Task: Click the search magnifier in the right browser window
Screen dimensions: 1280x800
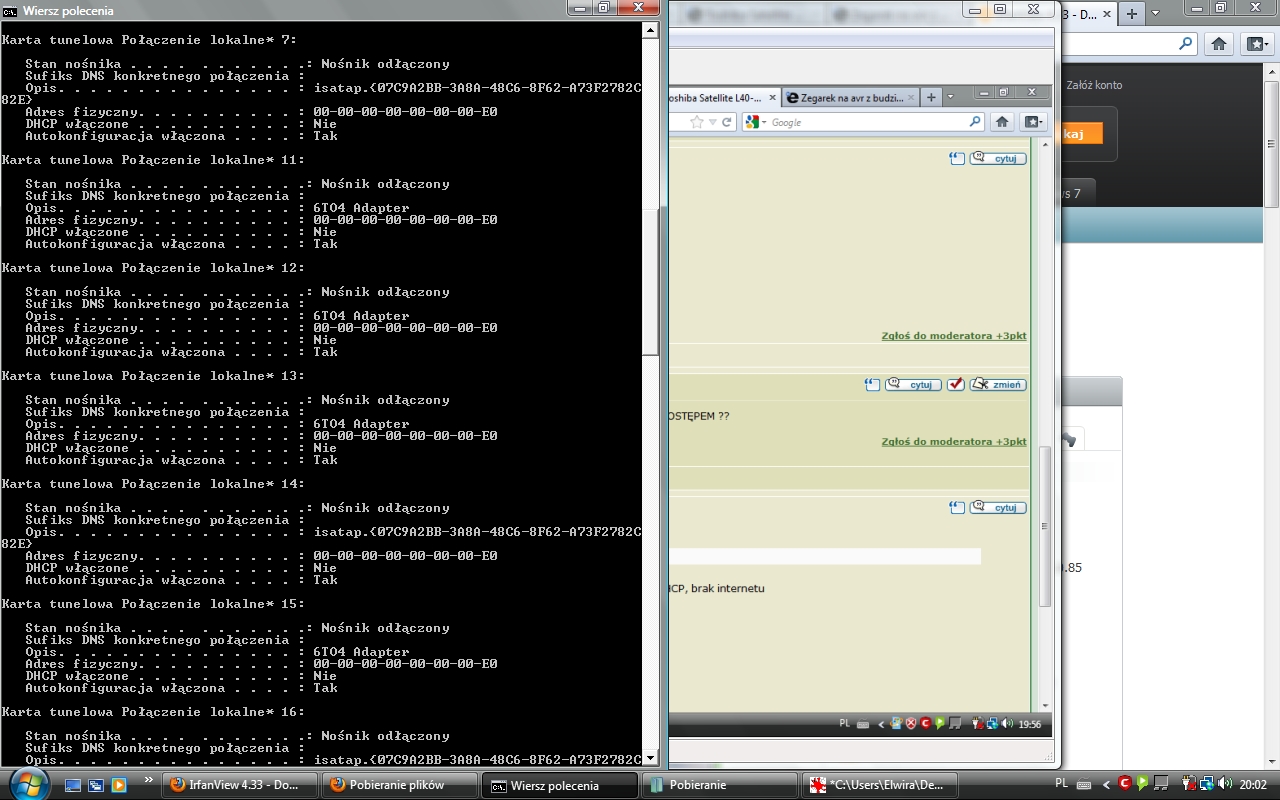Action: 1186,44
